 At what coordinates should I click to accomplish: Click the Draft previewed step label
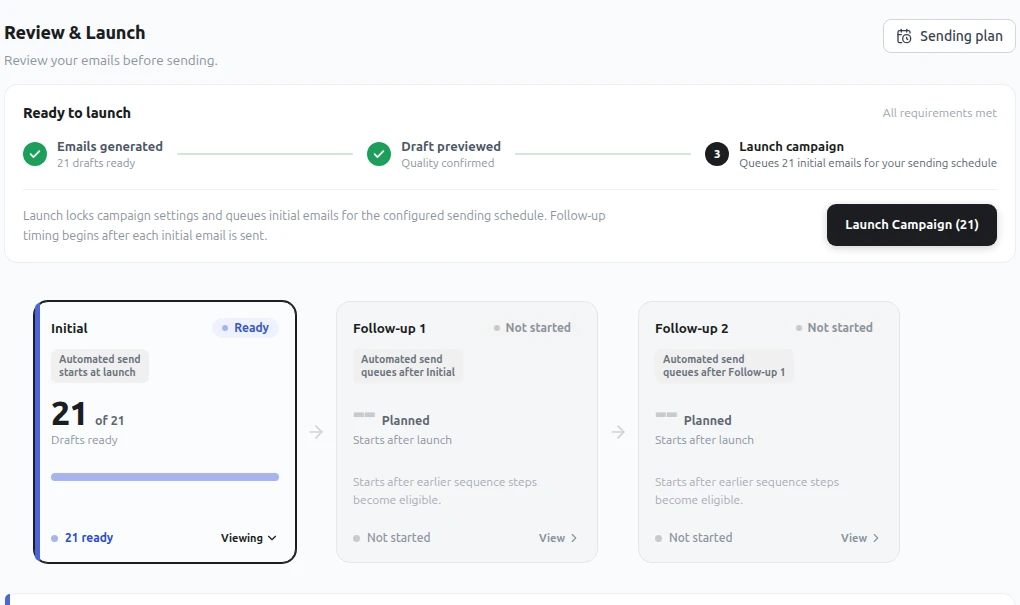click(x=451, y=146)
